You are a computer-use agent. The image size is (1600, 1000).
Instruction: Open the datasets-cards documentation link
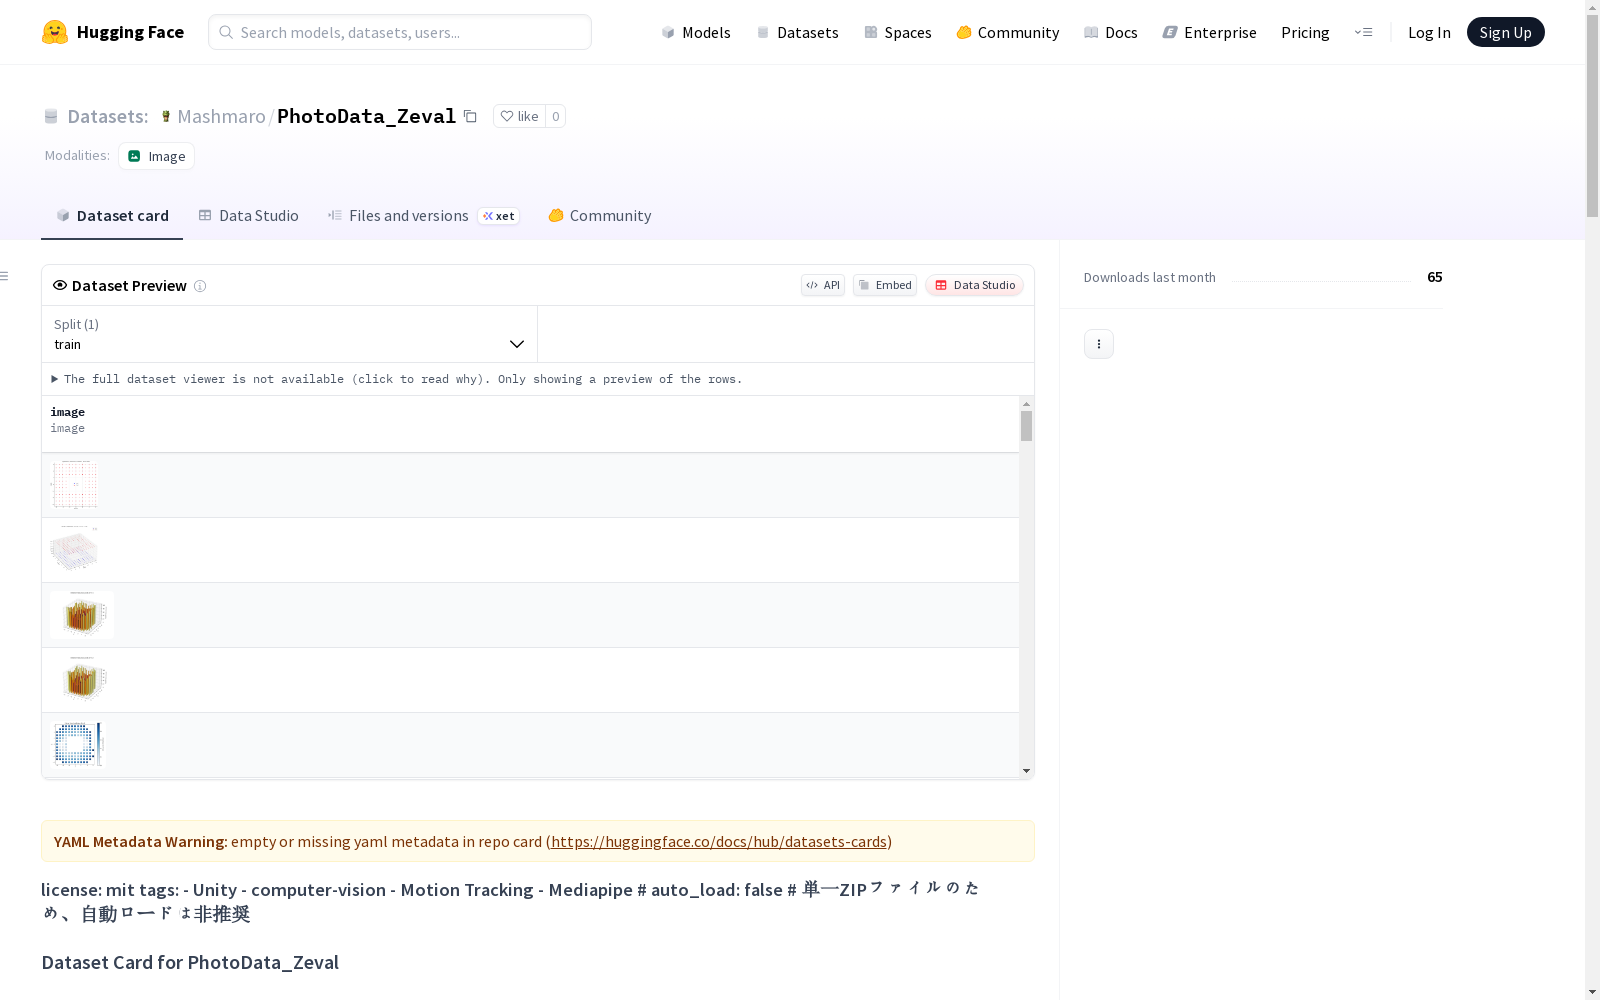click(x=719, y=842)
